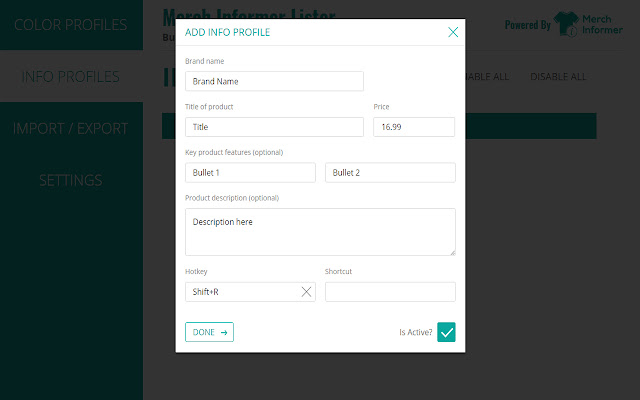This screenshot has width=640, height=400.
Task: Click inside the Product description textarea
Action: (320, 231)
